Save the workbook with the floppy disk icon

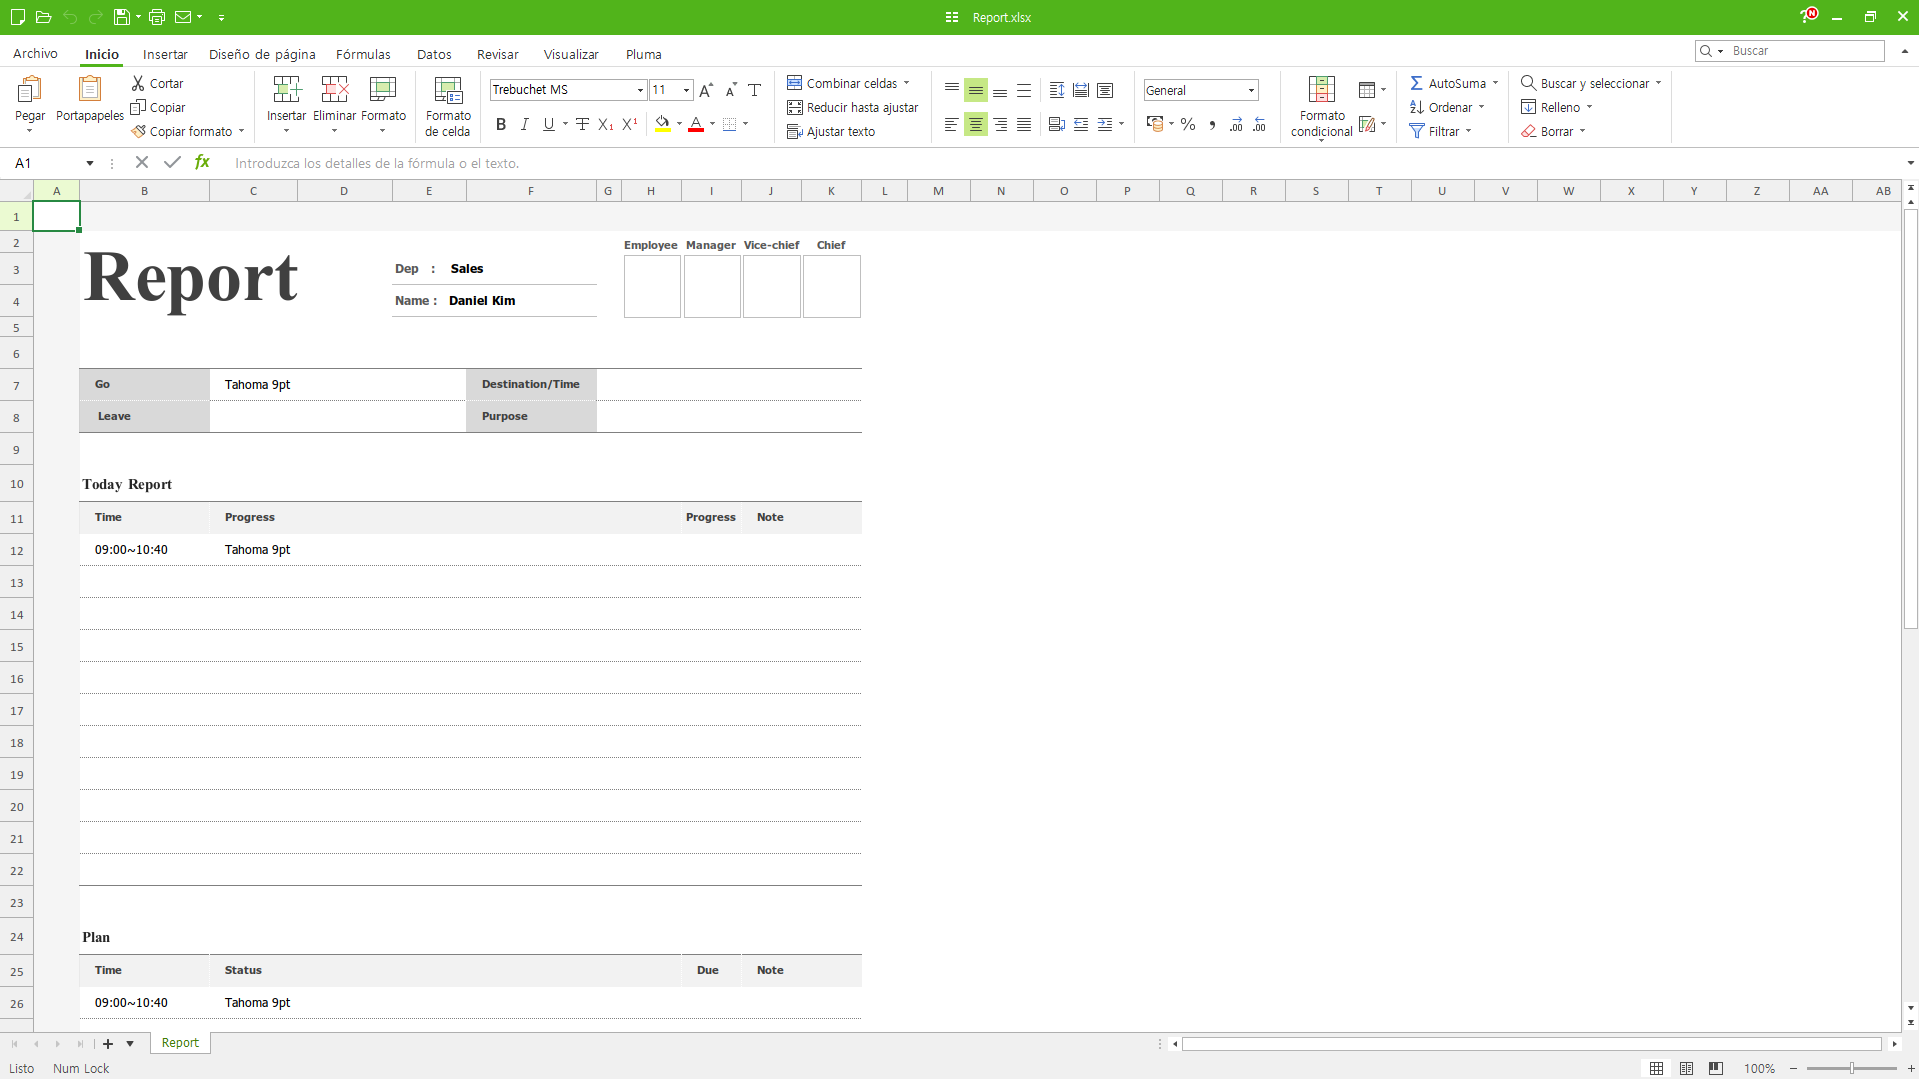121,17
